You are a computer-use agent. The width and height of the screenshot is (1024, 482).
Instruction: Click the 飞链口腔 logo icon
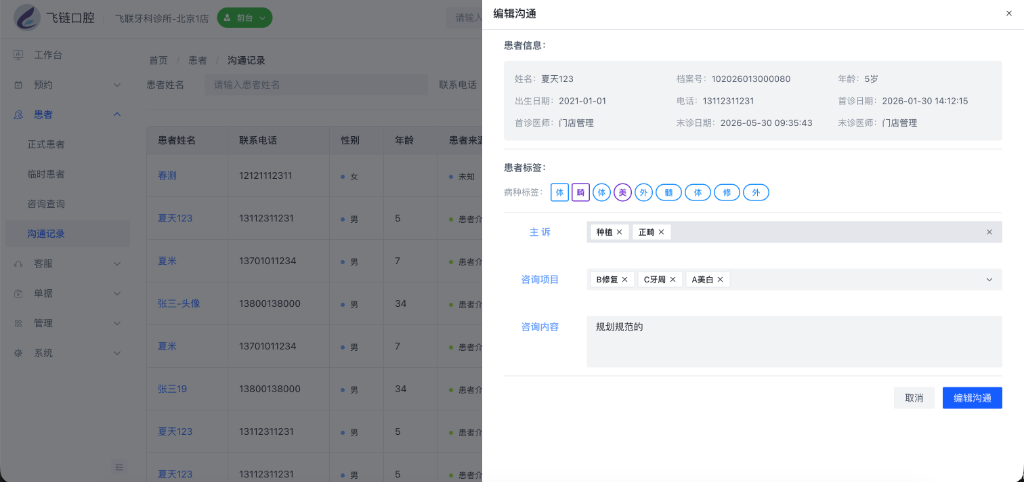[27, 17]
